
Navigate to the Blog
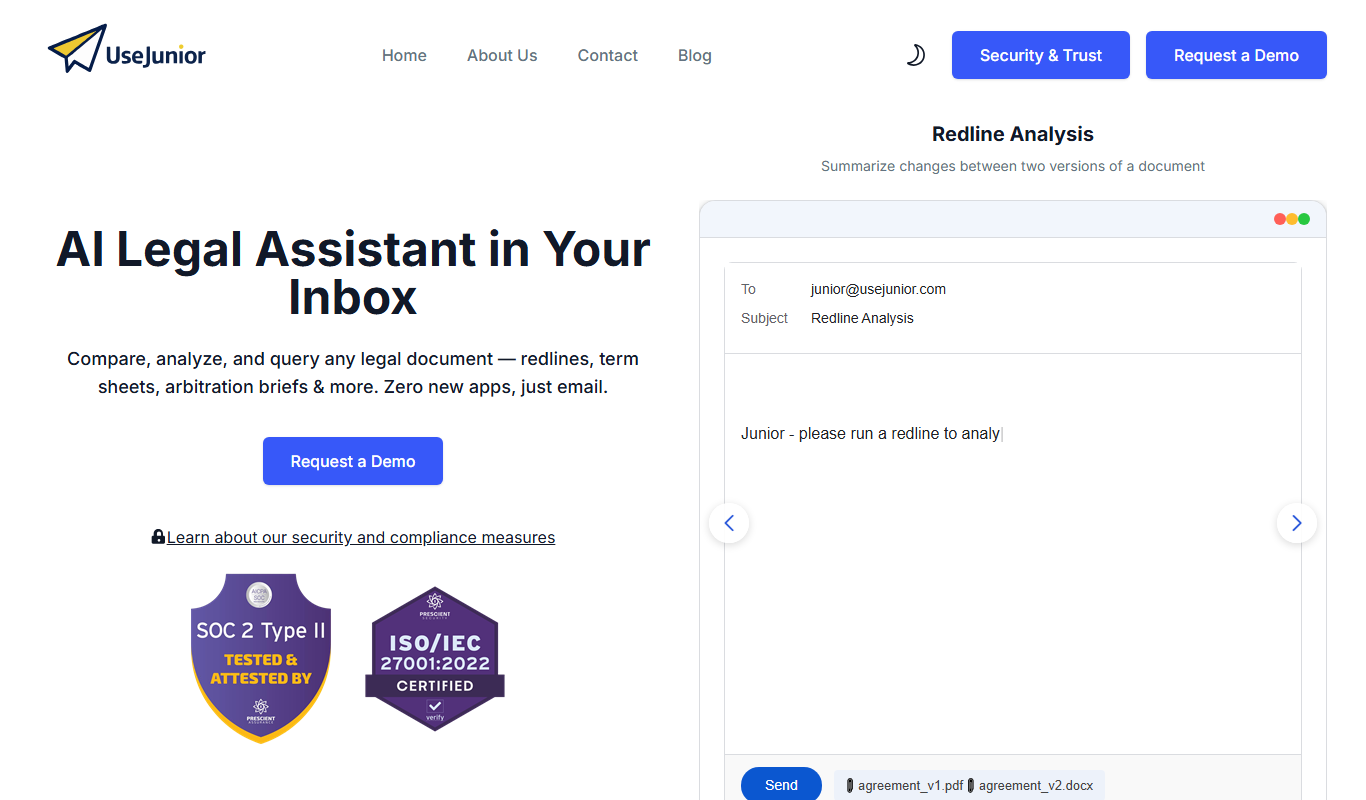point(695,55)
